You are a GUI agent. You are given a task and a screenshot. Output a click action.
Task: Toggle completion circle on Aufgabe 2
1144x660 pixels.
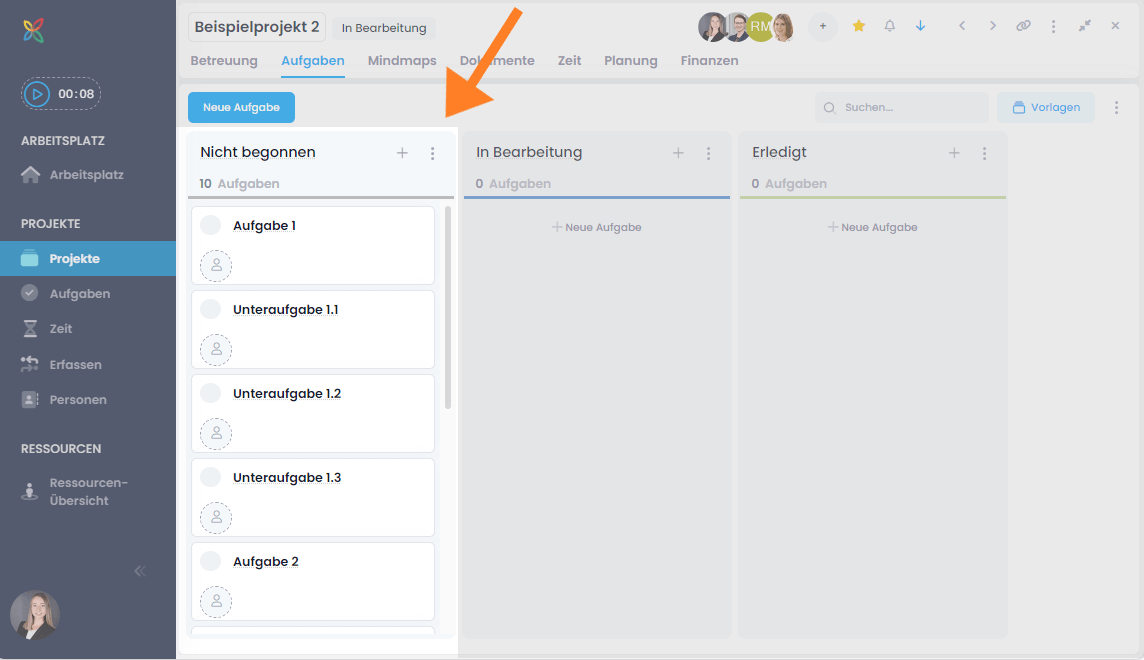click(x=209, y=561)
